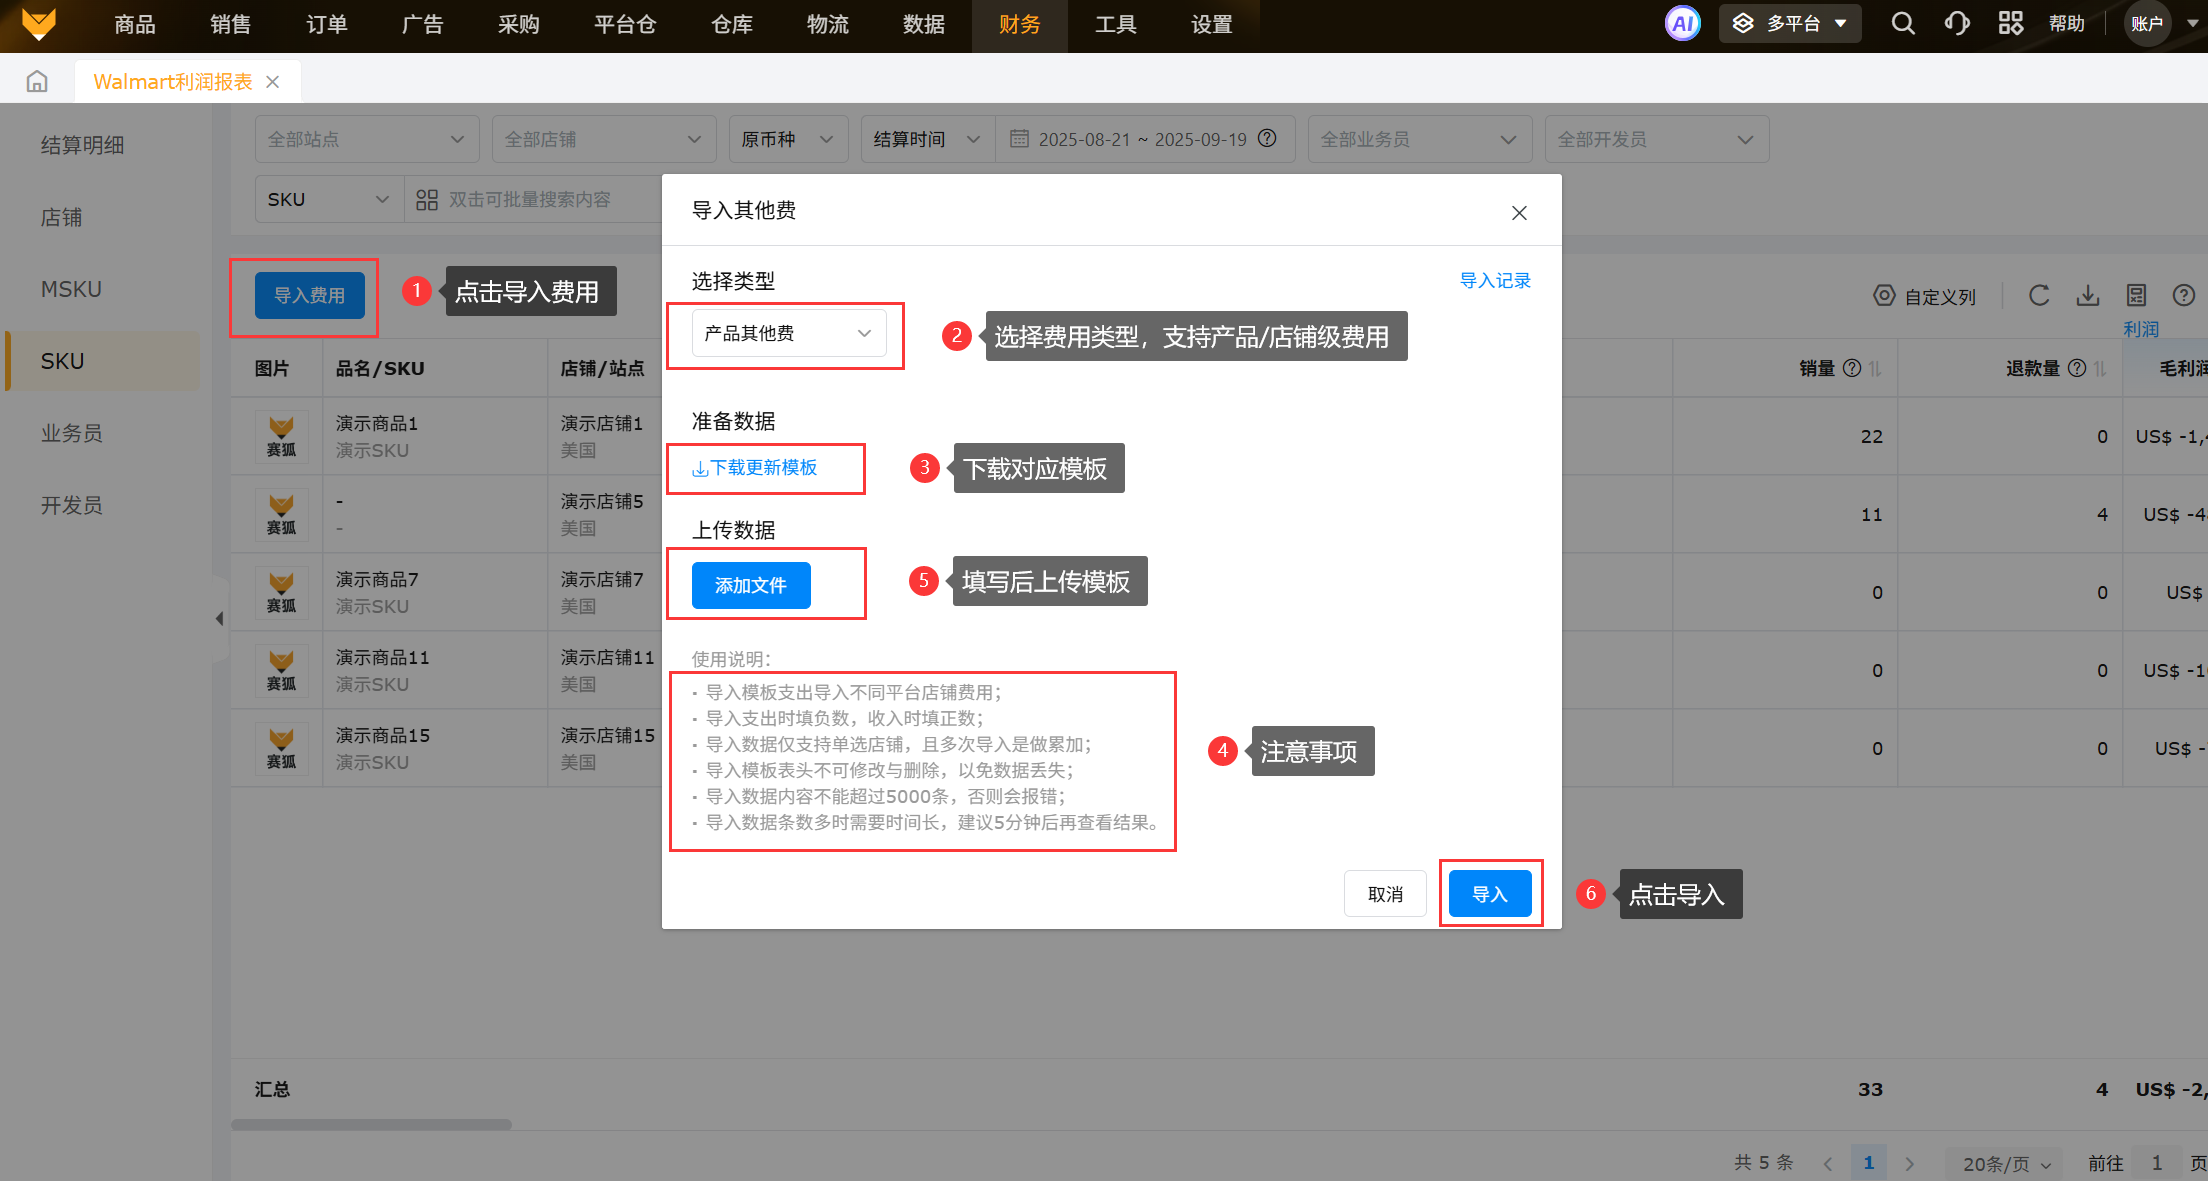
Task: Select MSKU in the left sidebar
Action: tap(71, 290)
